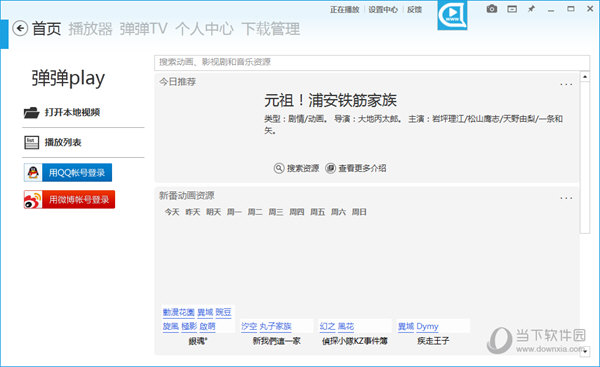600x367 pixels.
Task: Take a screenshot with the camera icon
Action: click(492, 9)
